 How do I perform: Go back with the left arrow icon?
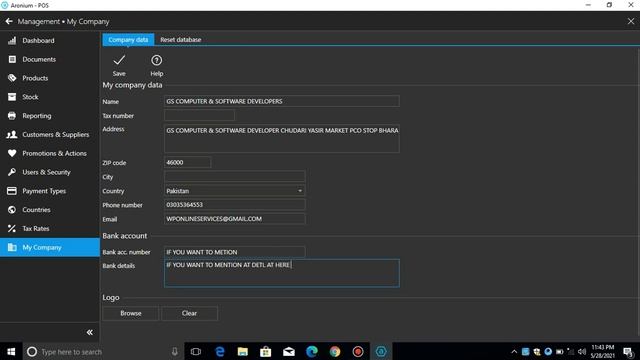(9, 21)
